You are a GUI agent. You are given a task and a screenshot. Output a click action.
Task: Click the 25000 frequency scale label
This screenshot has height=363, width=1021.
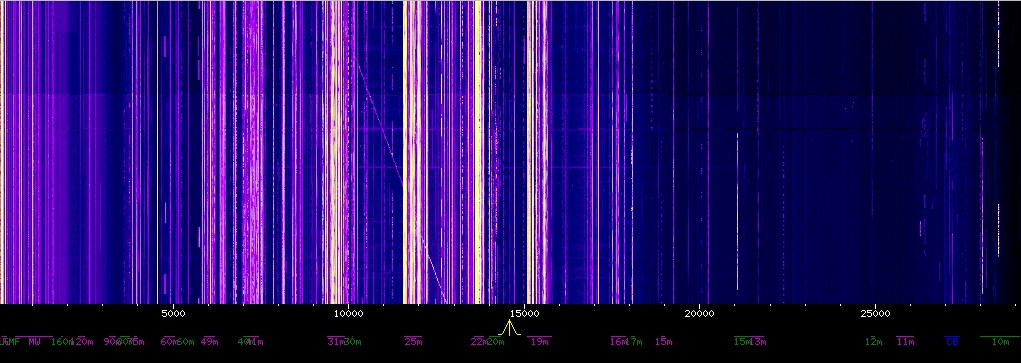pyautogui.click(x=875, y=313)
